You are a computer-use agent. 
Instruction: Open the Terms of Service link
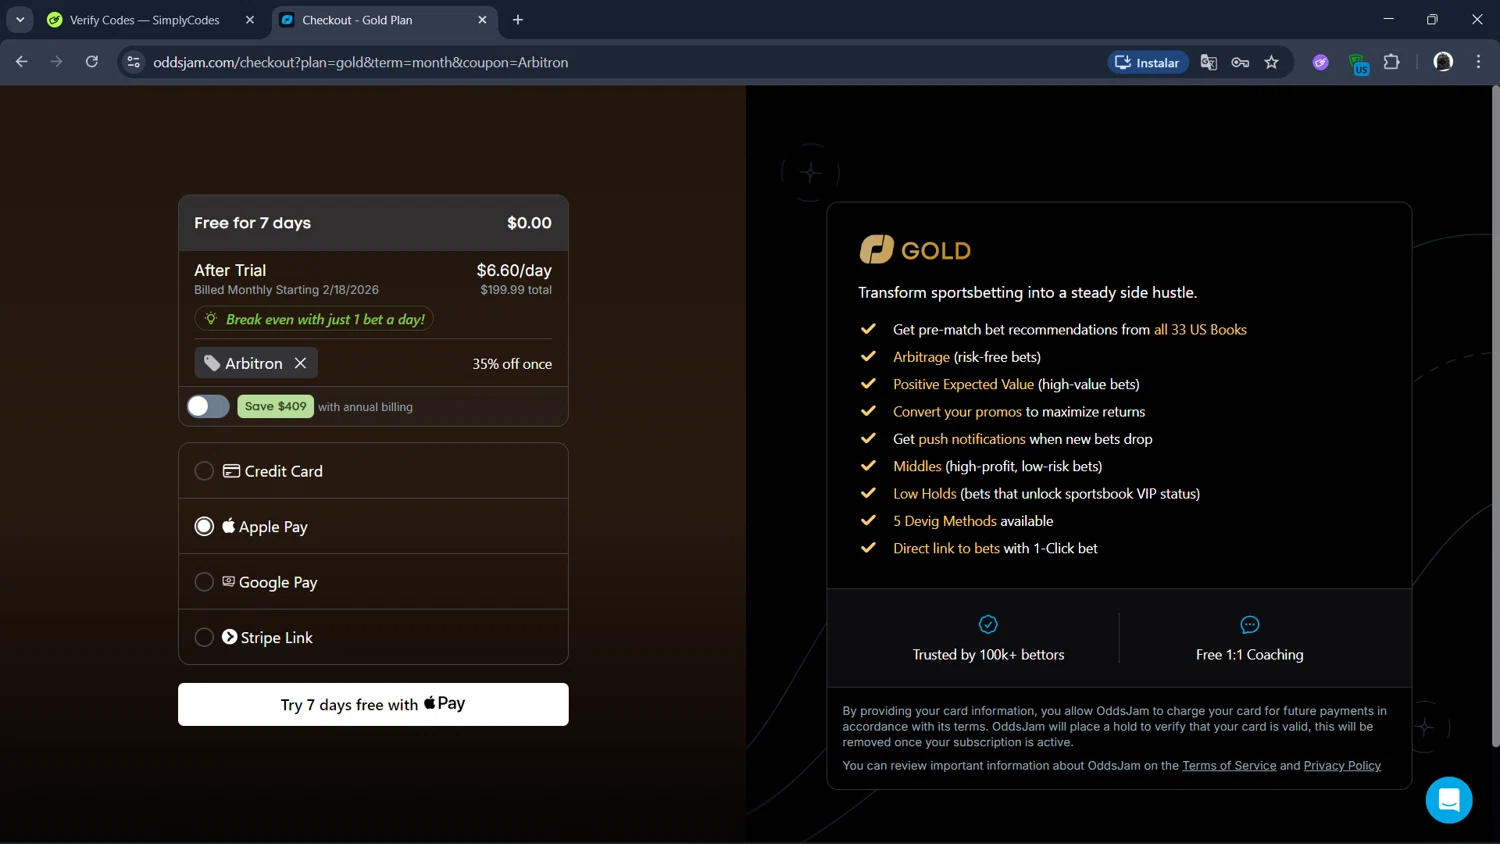(1229, 765)
